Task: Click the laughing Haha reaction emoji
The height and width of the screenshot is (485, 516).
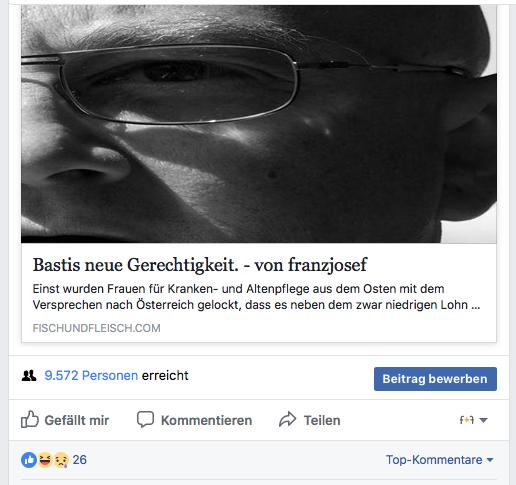Action: coord(45,460)
